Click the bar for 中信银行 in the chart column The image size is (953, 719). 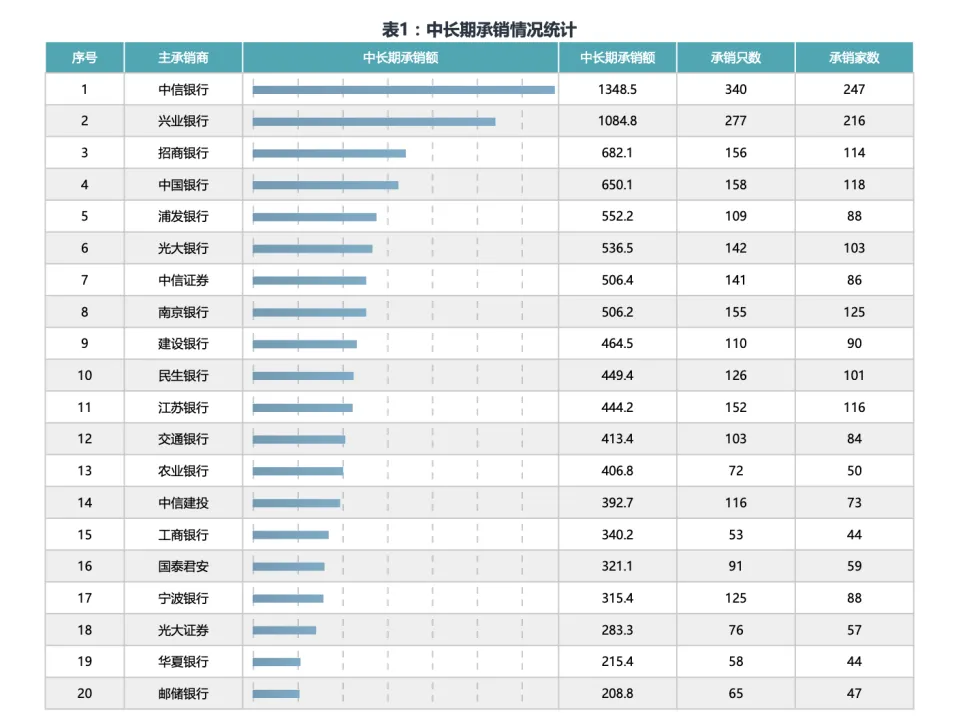pos(403,90)
